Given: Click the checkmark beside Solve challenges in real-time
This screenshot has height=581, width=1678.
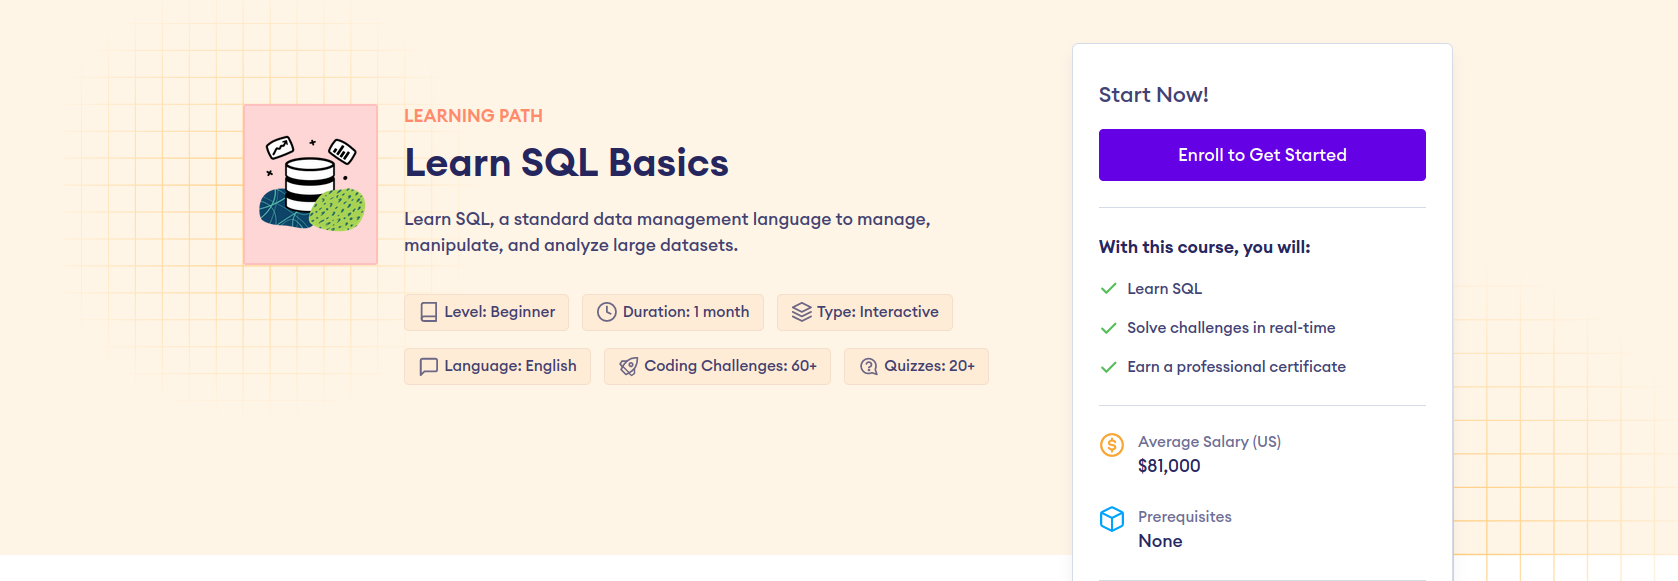Looking at the screenshot, I should pos(1108,328).
